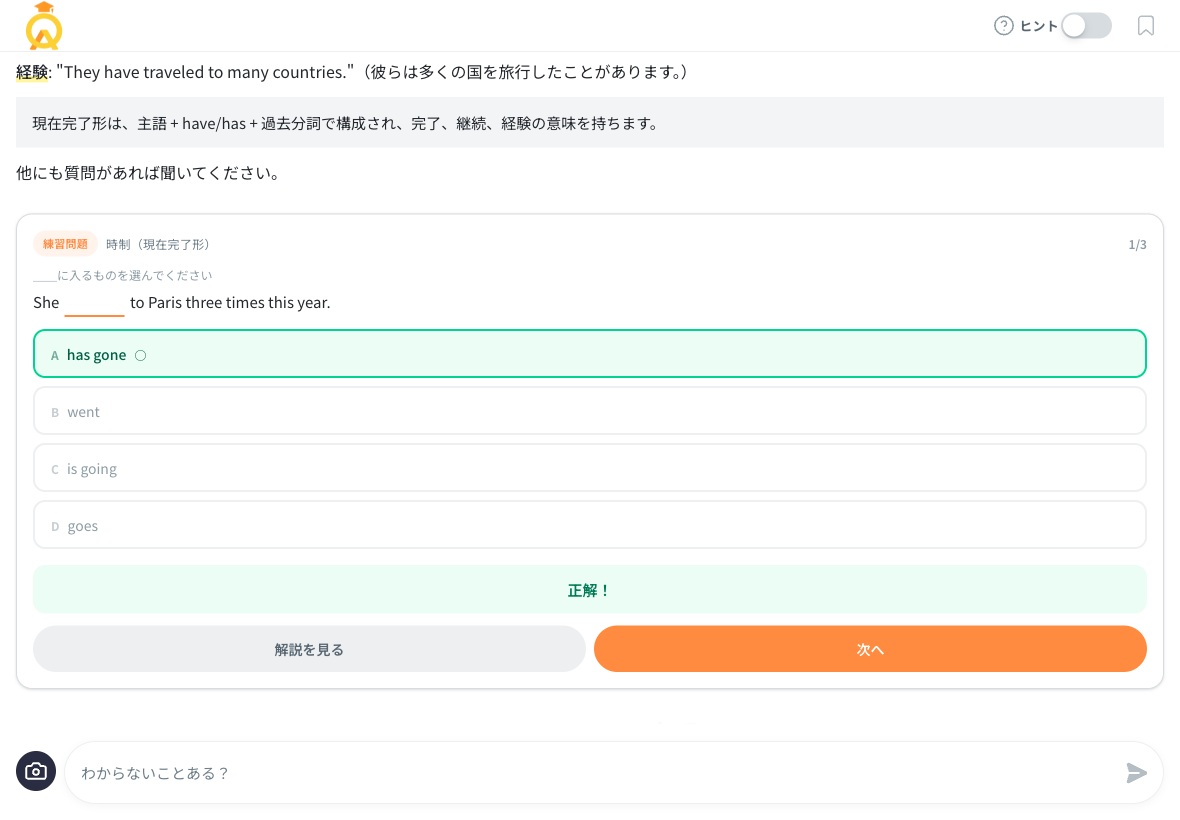Image resolution: width=1180 pixels, height=820 pixels.
Task: Click the camera icon in the chat bar
Action: pos(36,771)
